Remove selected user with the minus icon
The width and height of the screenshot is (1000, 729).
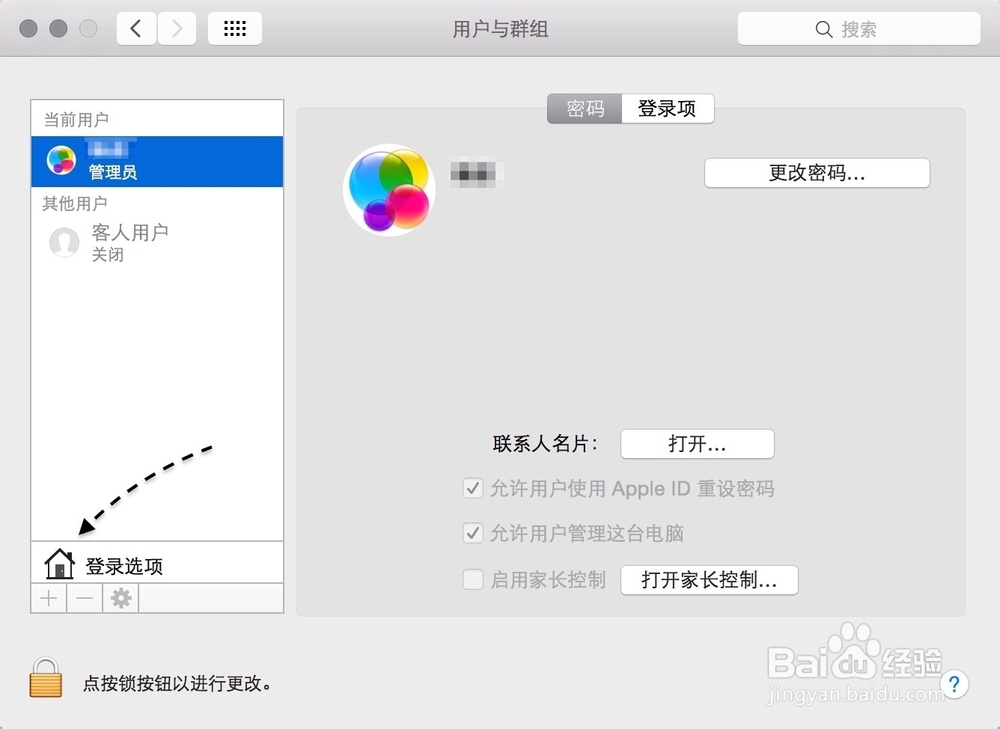(84, 598)
